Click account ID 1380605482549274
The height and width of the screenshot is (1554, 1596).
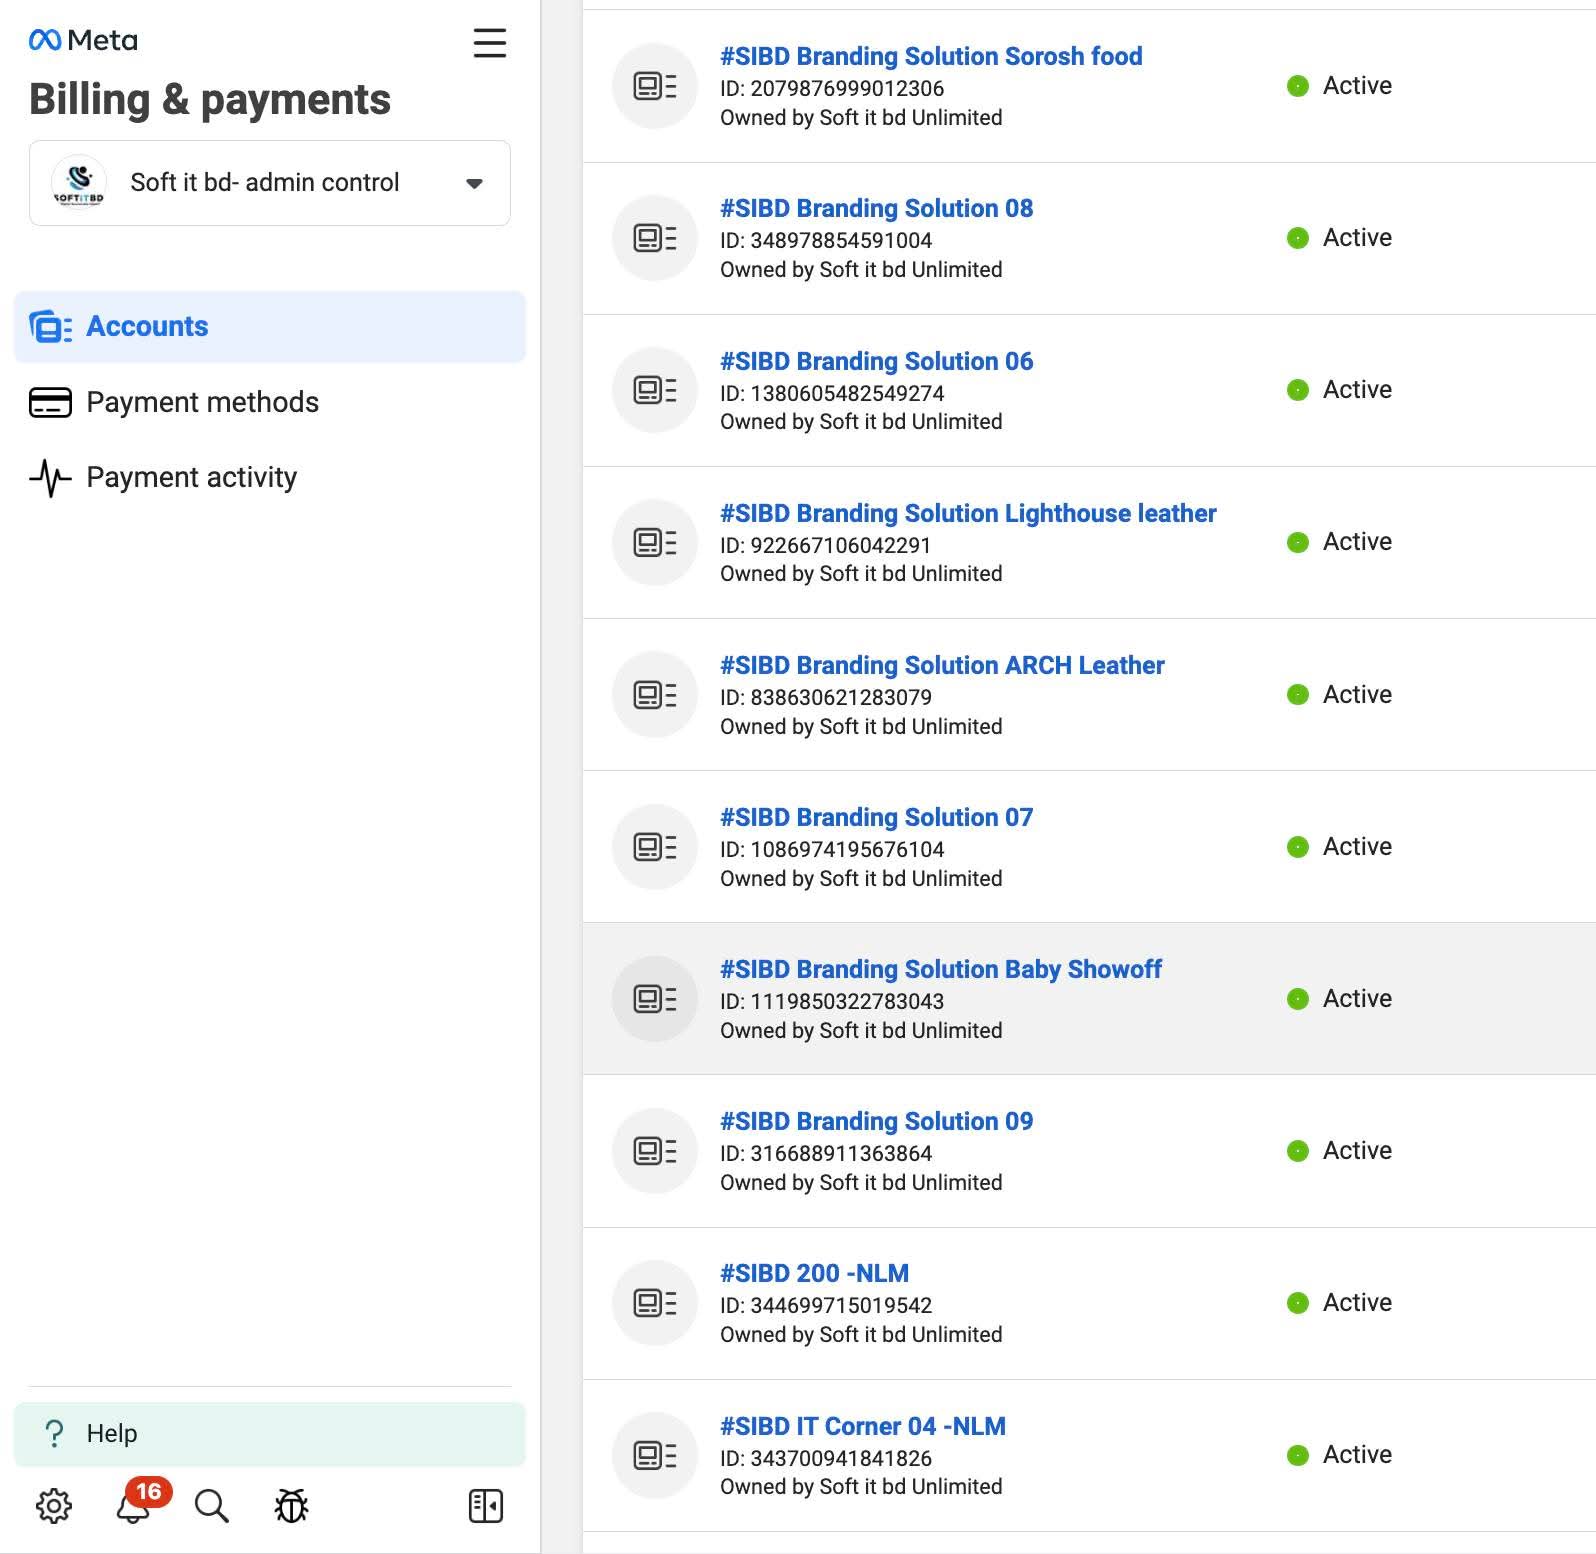pyautogui.click(x=832, y=393)
